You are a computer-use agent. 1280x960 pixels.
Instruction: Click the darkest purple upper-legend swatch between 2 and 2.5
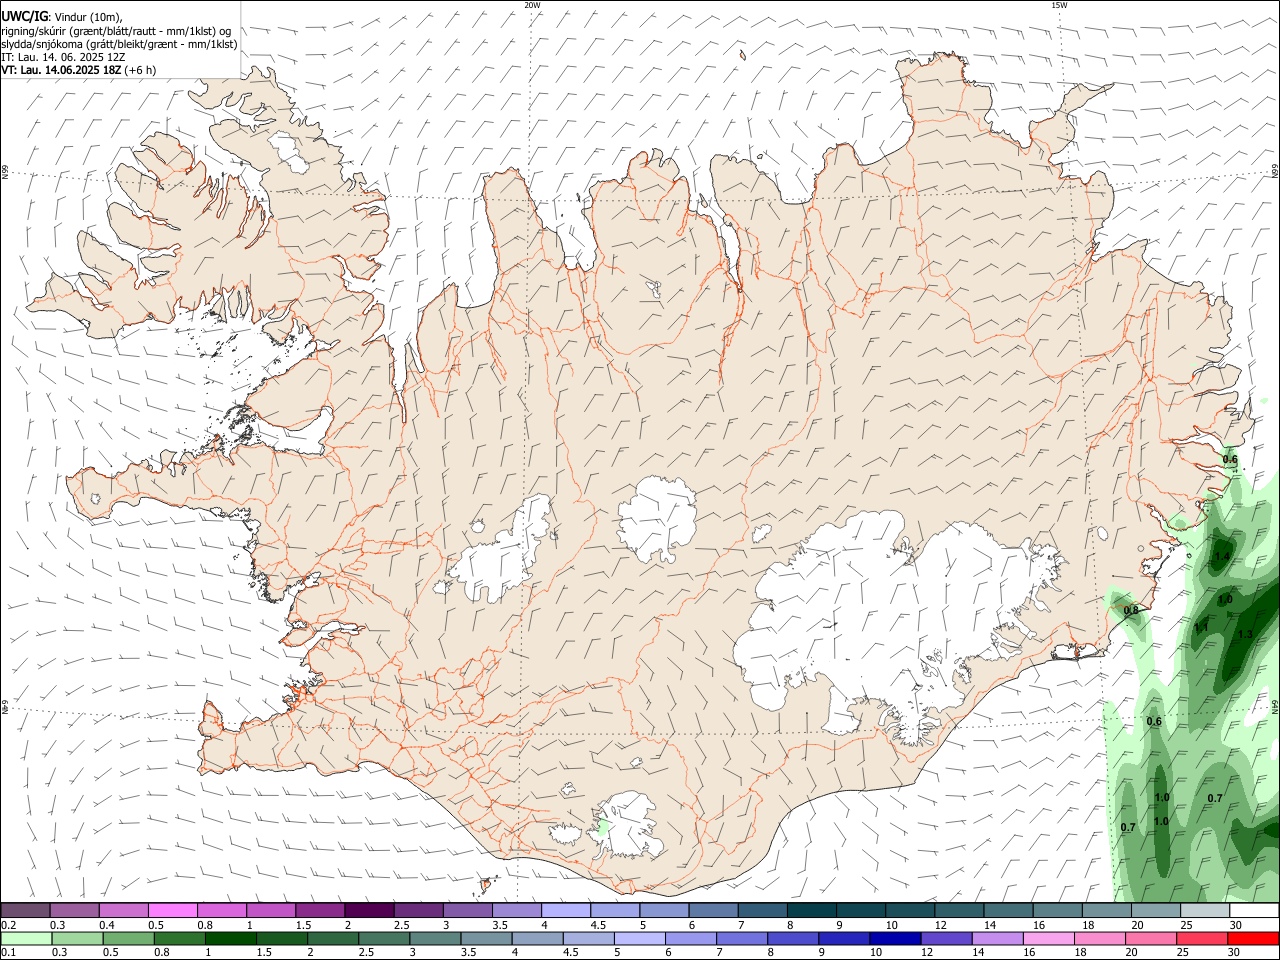point(369,911)
